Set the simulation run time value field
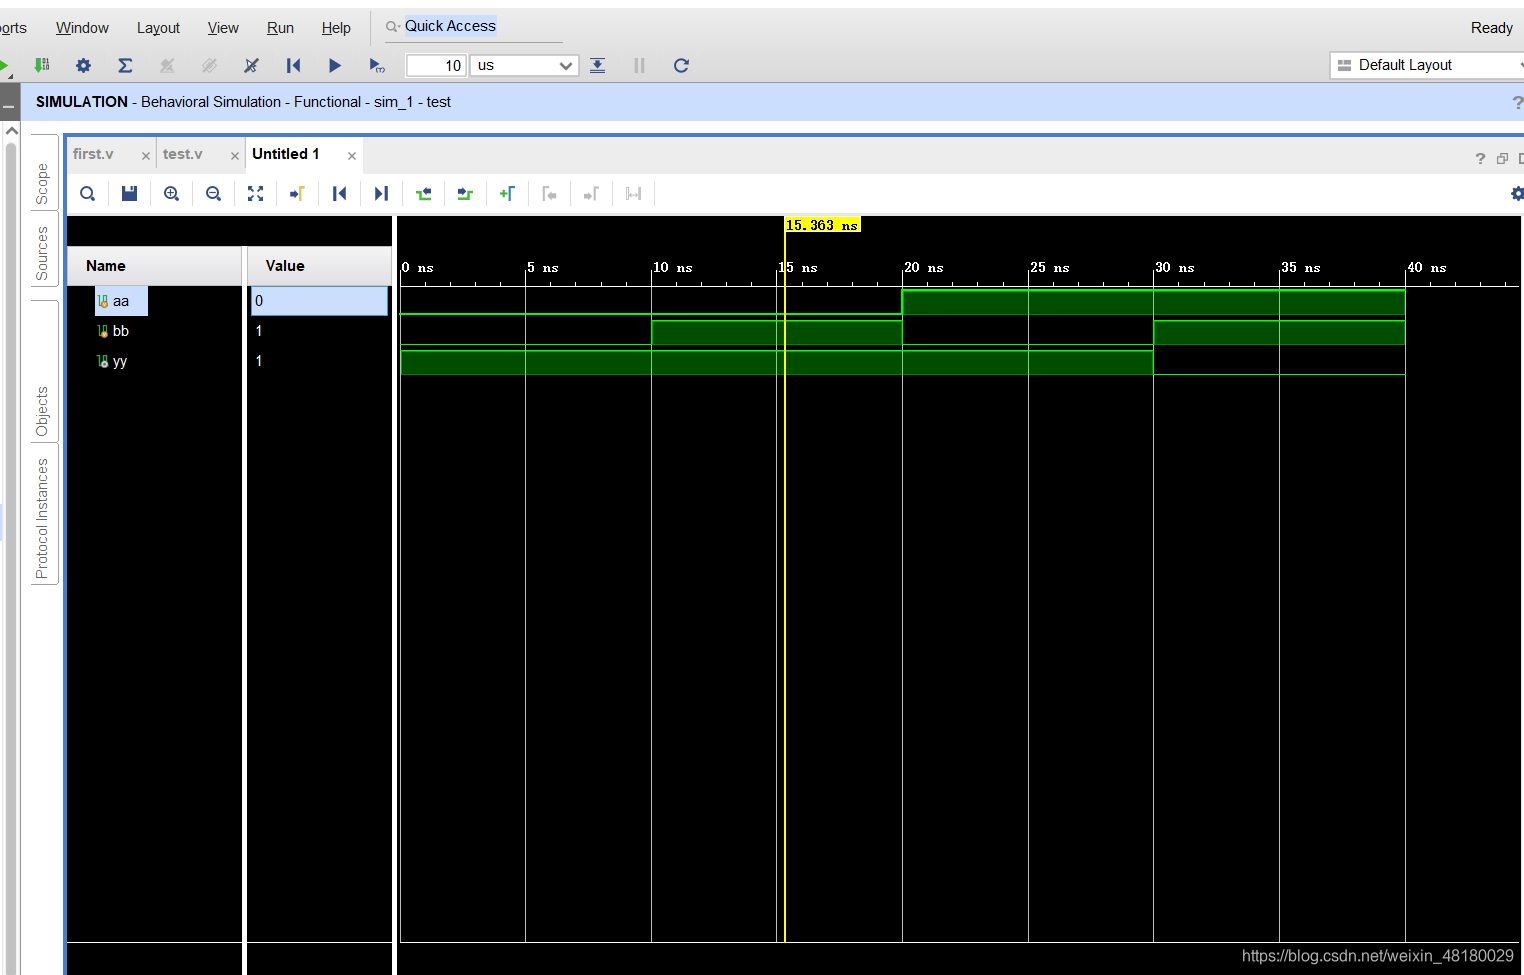This screenshot has height=975, width=1524. coord(436,65)
